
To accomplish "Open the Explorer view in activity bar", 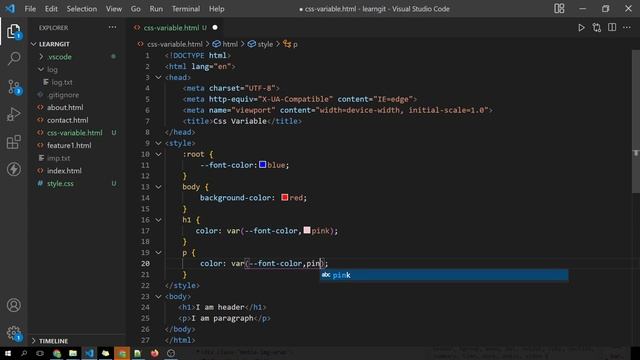I will (13, 31).
